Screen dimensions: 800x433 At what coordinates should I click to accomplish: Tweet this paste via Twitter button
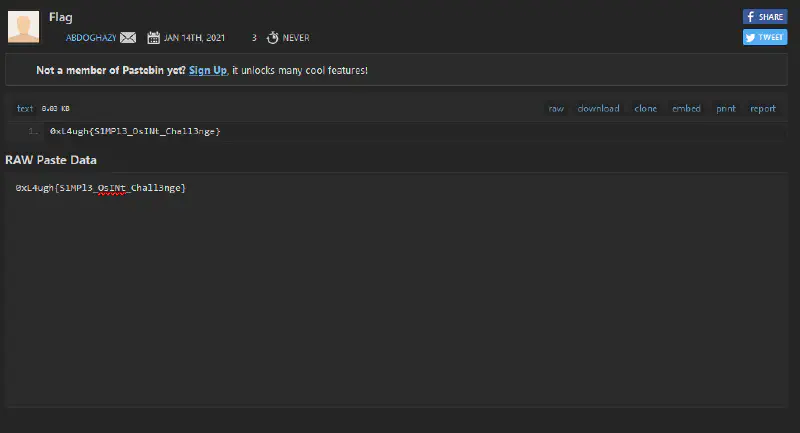[765, 37]
